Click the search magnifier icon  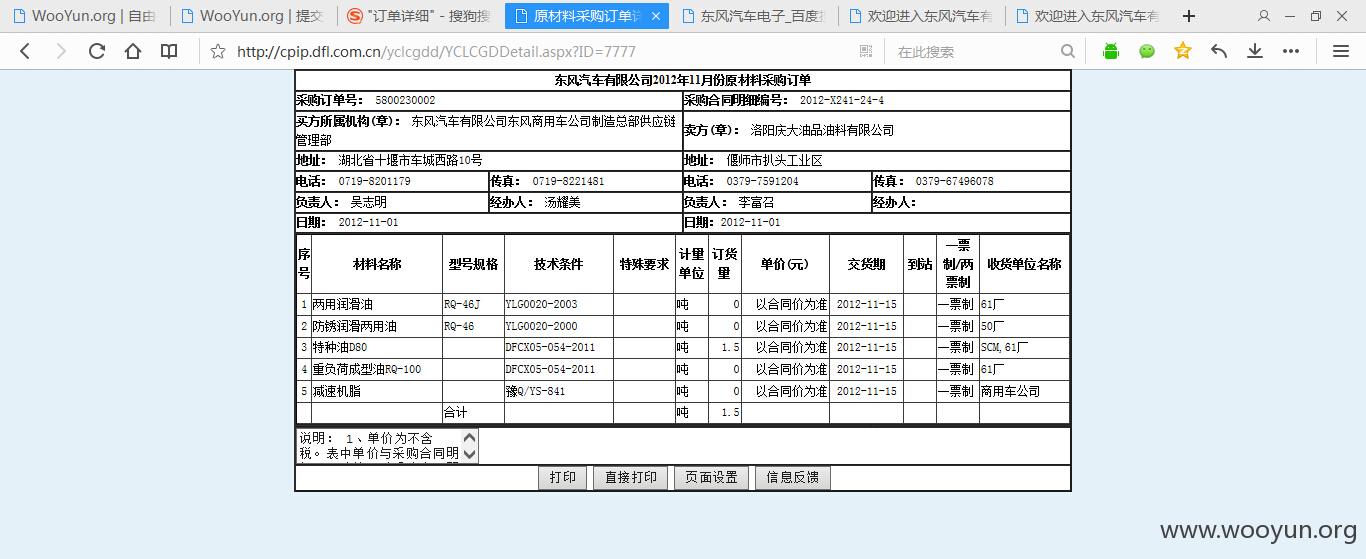click(1068, 51)
